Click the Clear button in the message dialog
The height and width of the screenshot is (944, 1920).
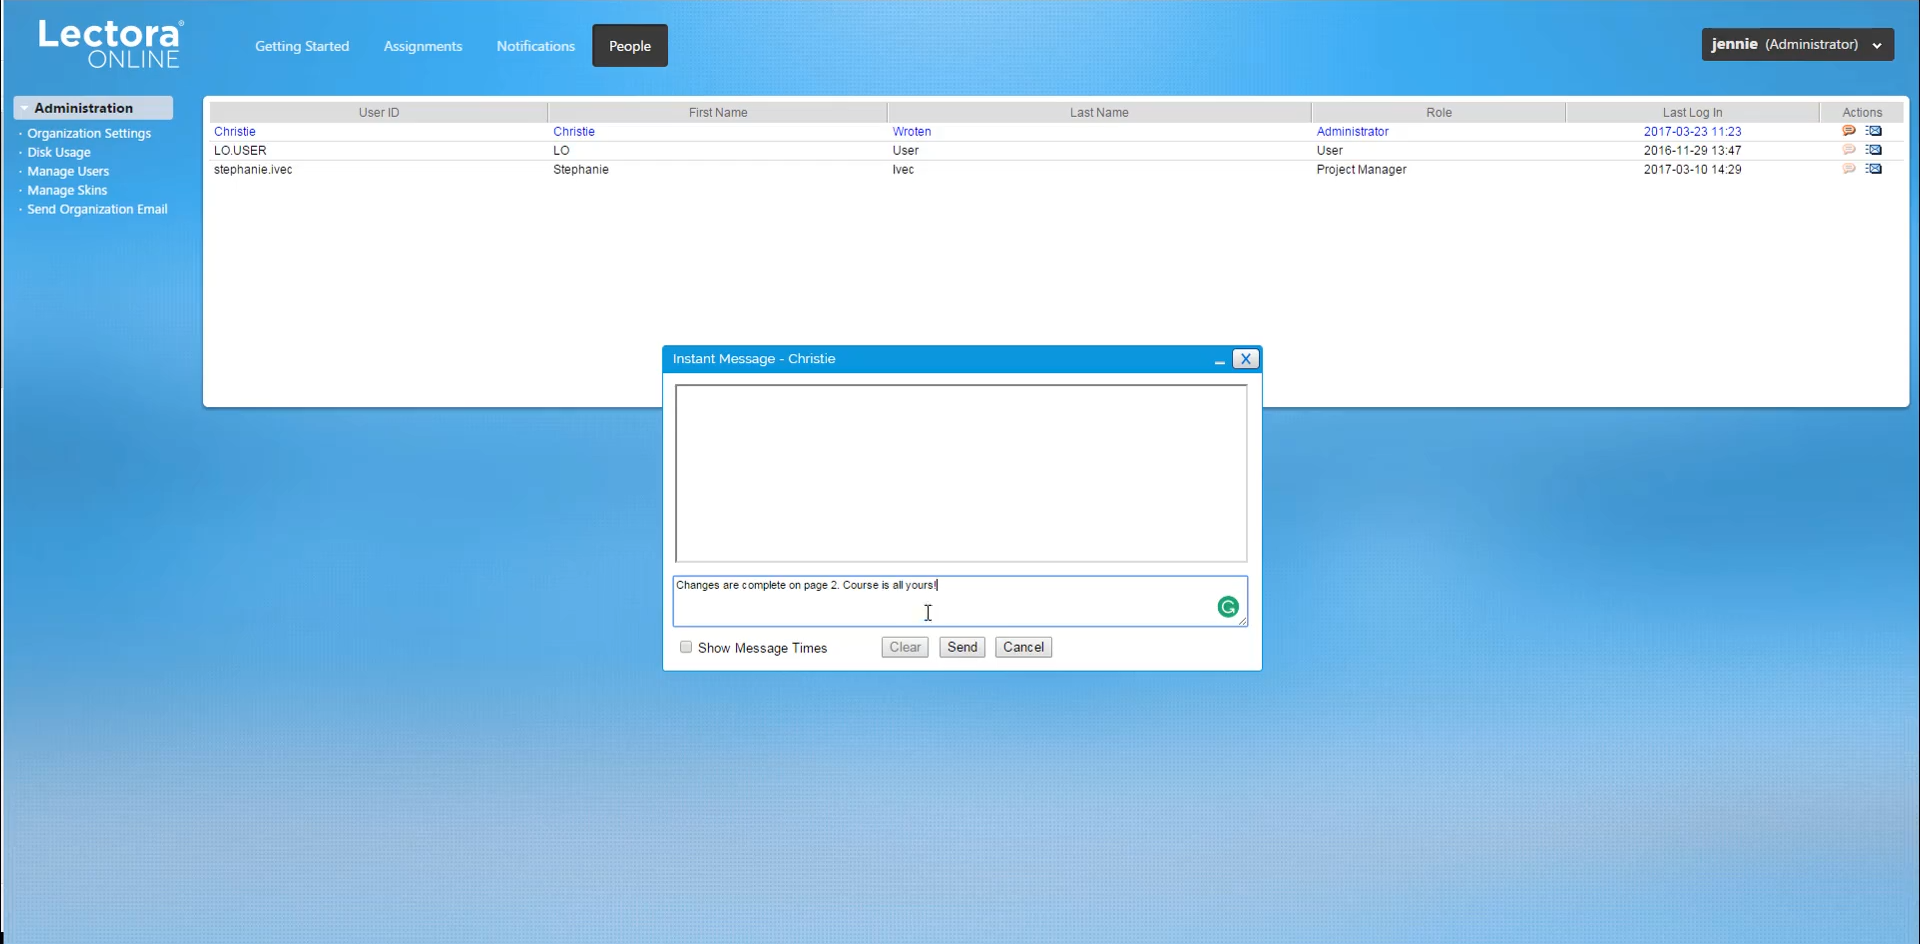(x=905, y=647)
